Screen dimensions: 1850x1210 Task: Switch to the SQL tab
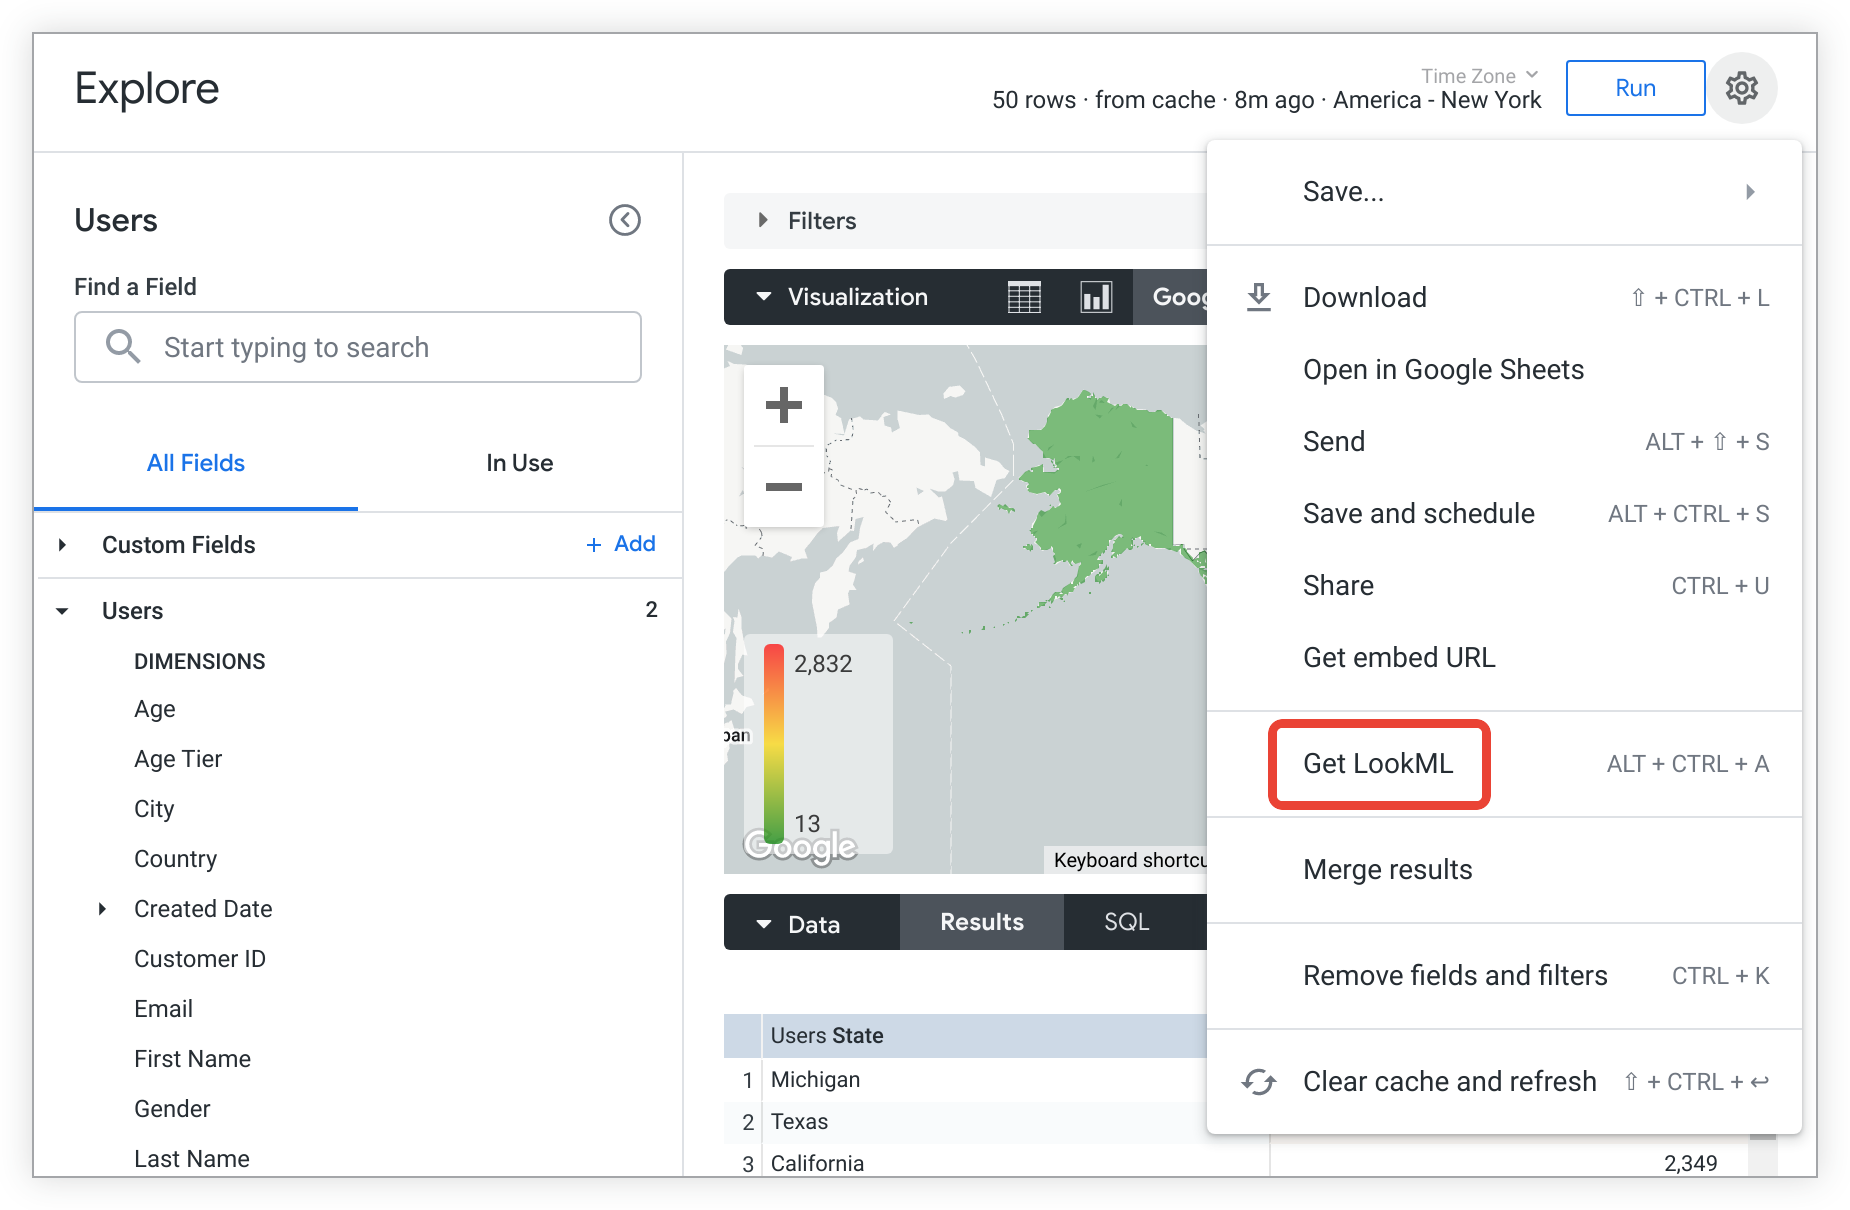[1126, 921]
